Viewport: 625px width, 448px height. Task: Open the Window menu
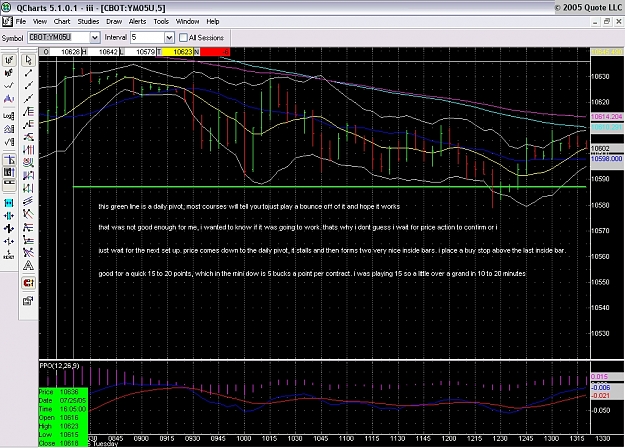tap(187, 22)
